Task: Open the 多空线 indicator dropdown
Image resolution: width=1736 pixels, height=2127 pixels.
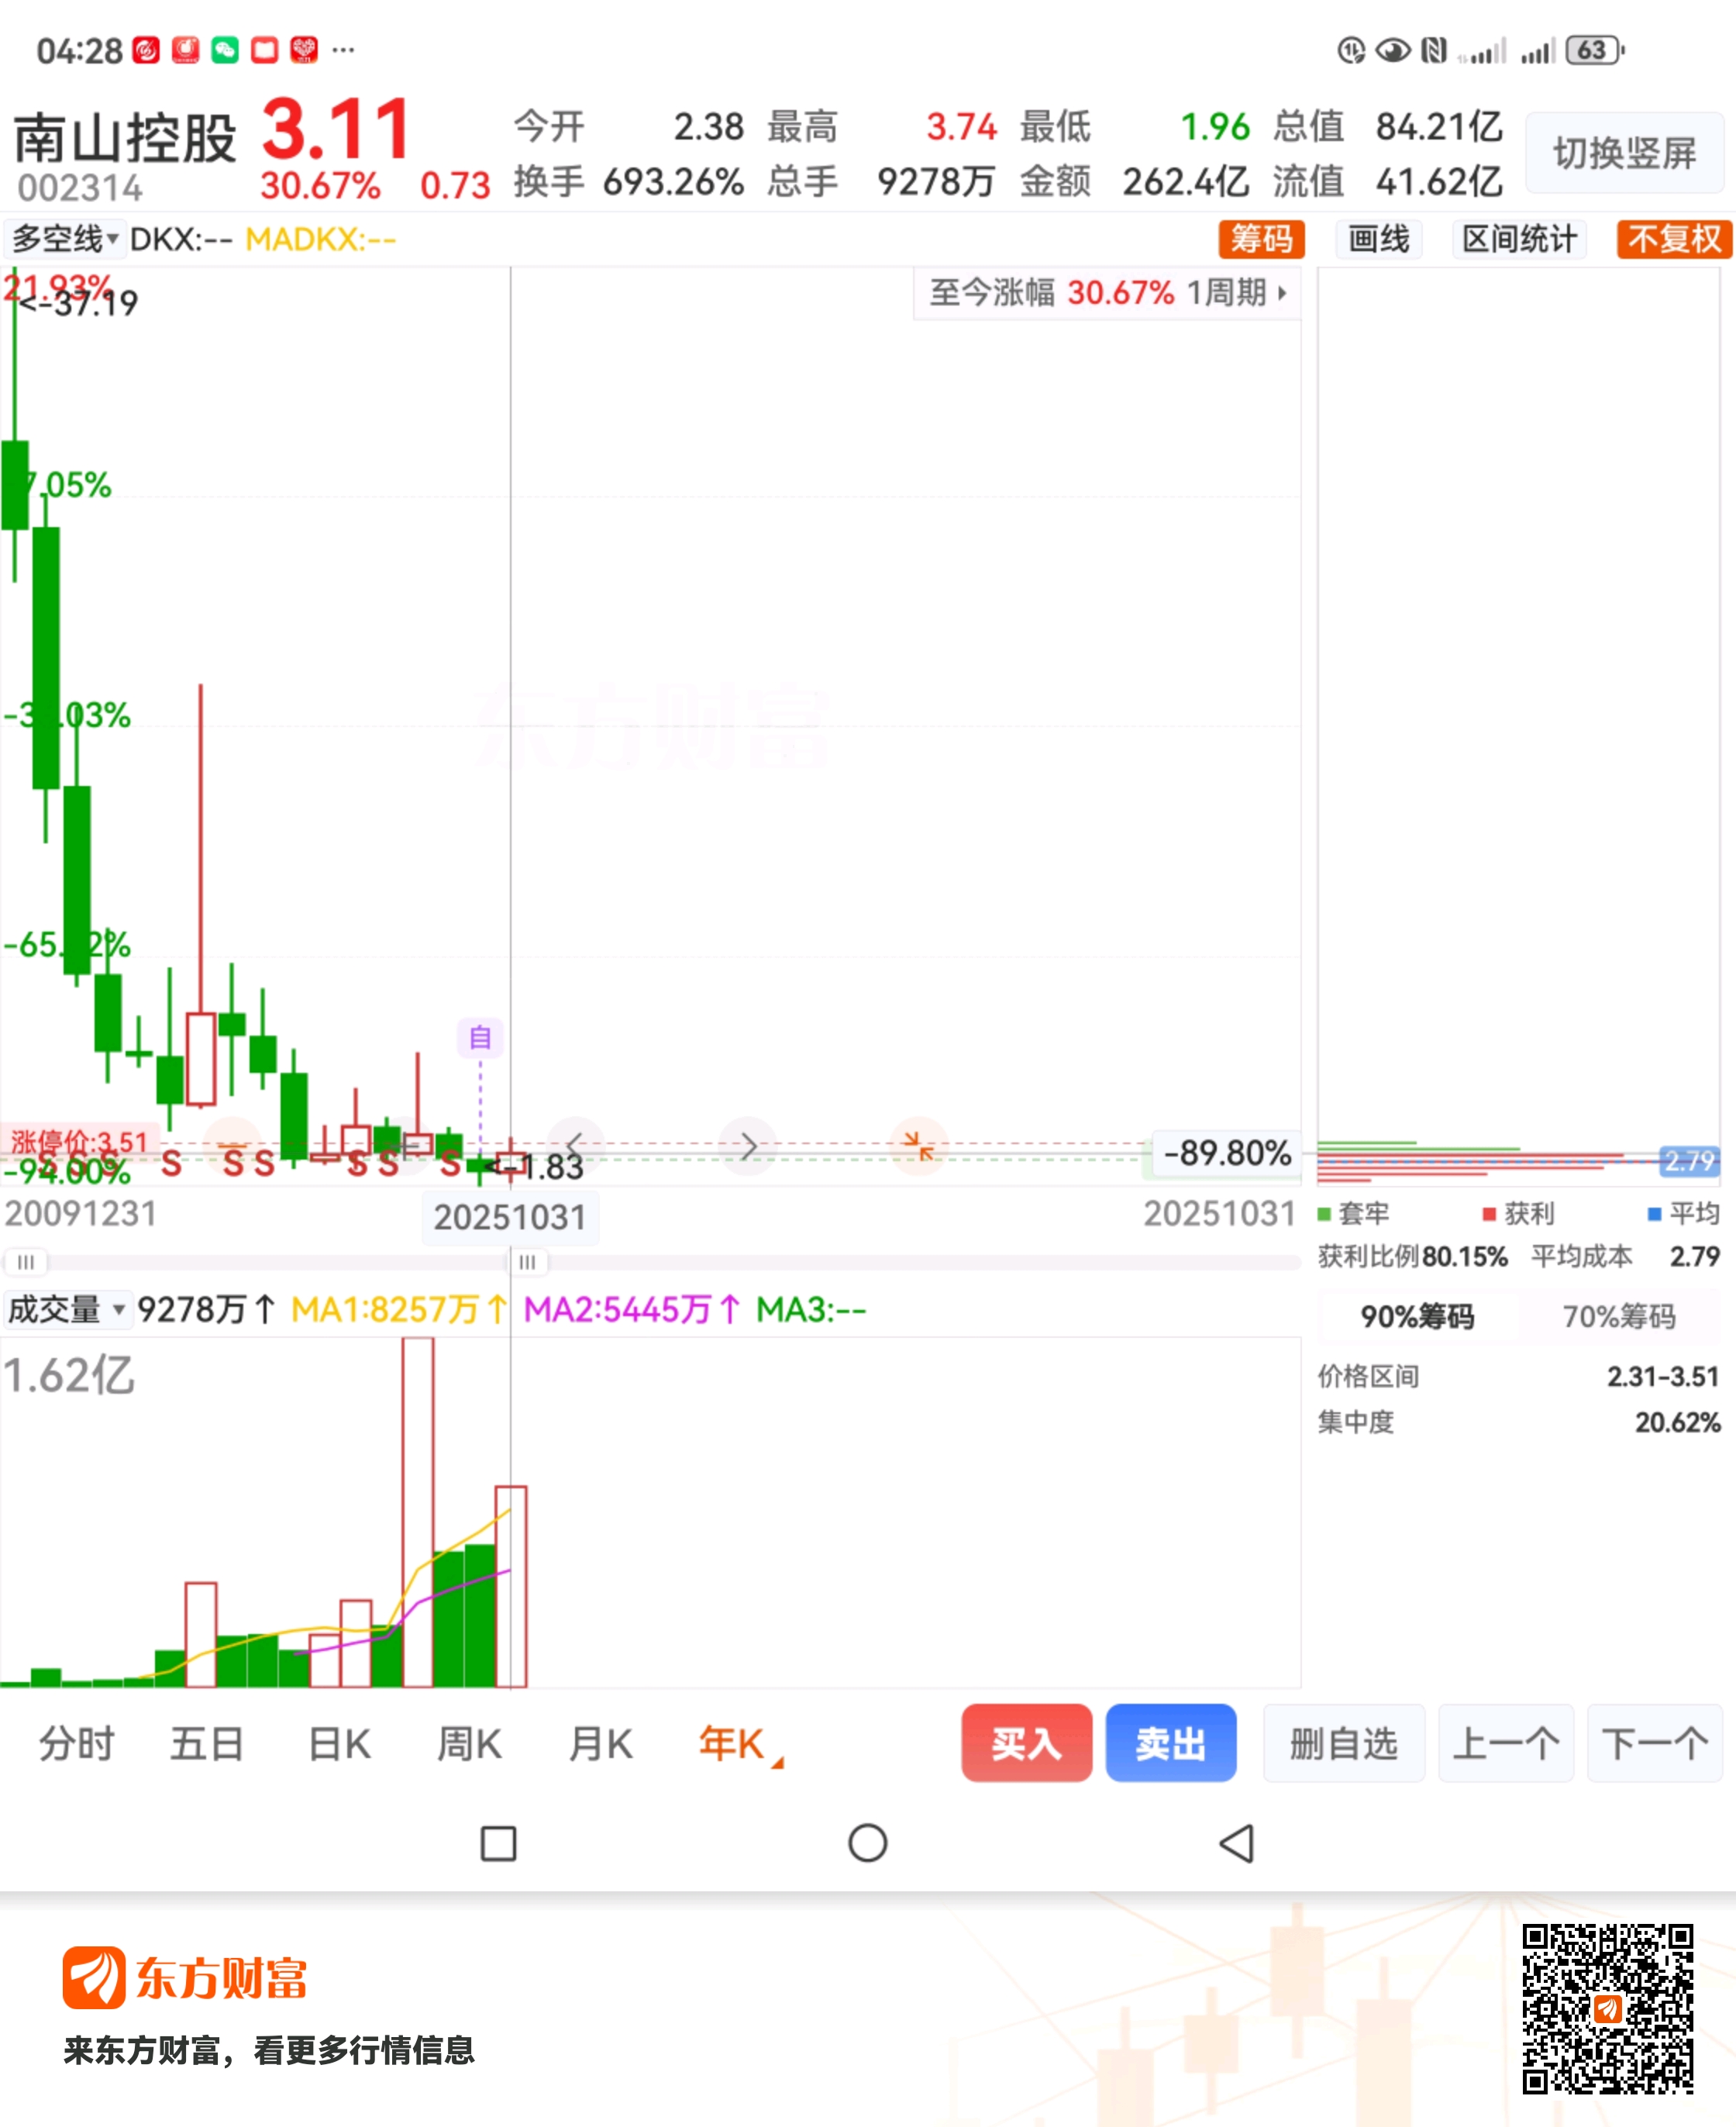Action: [x=65, y=240]
